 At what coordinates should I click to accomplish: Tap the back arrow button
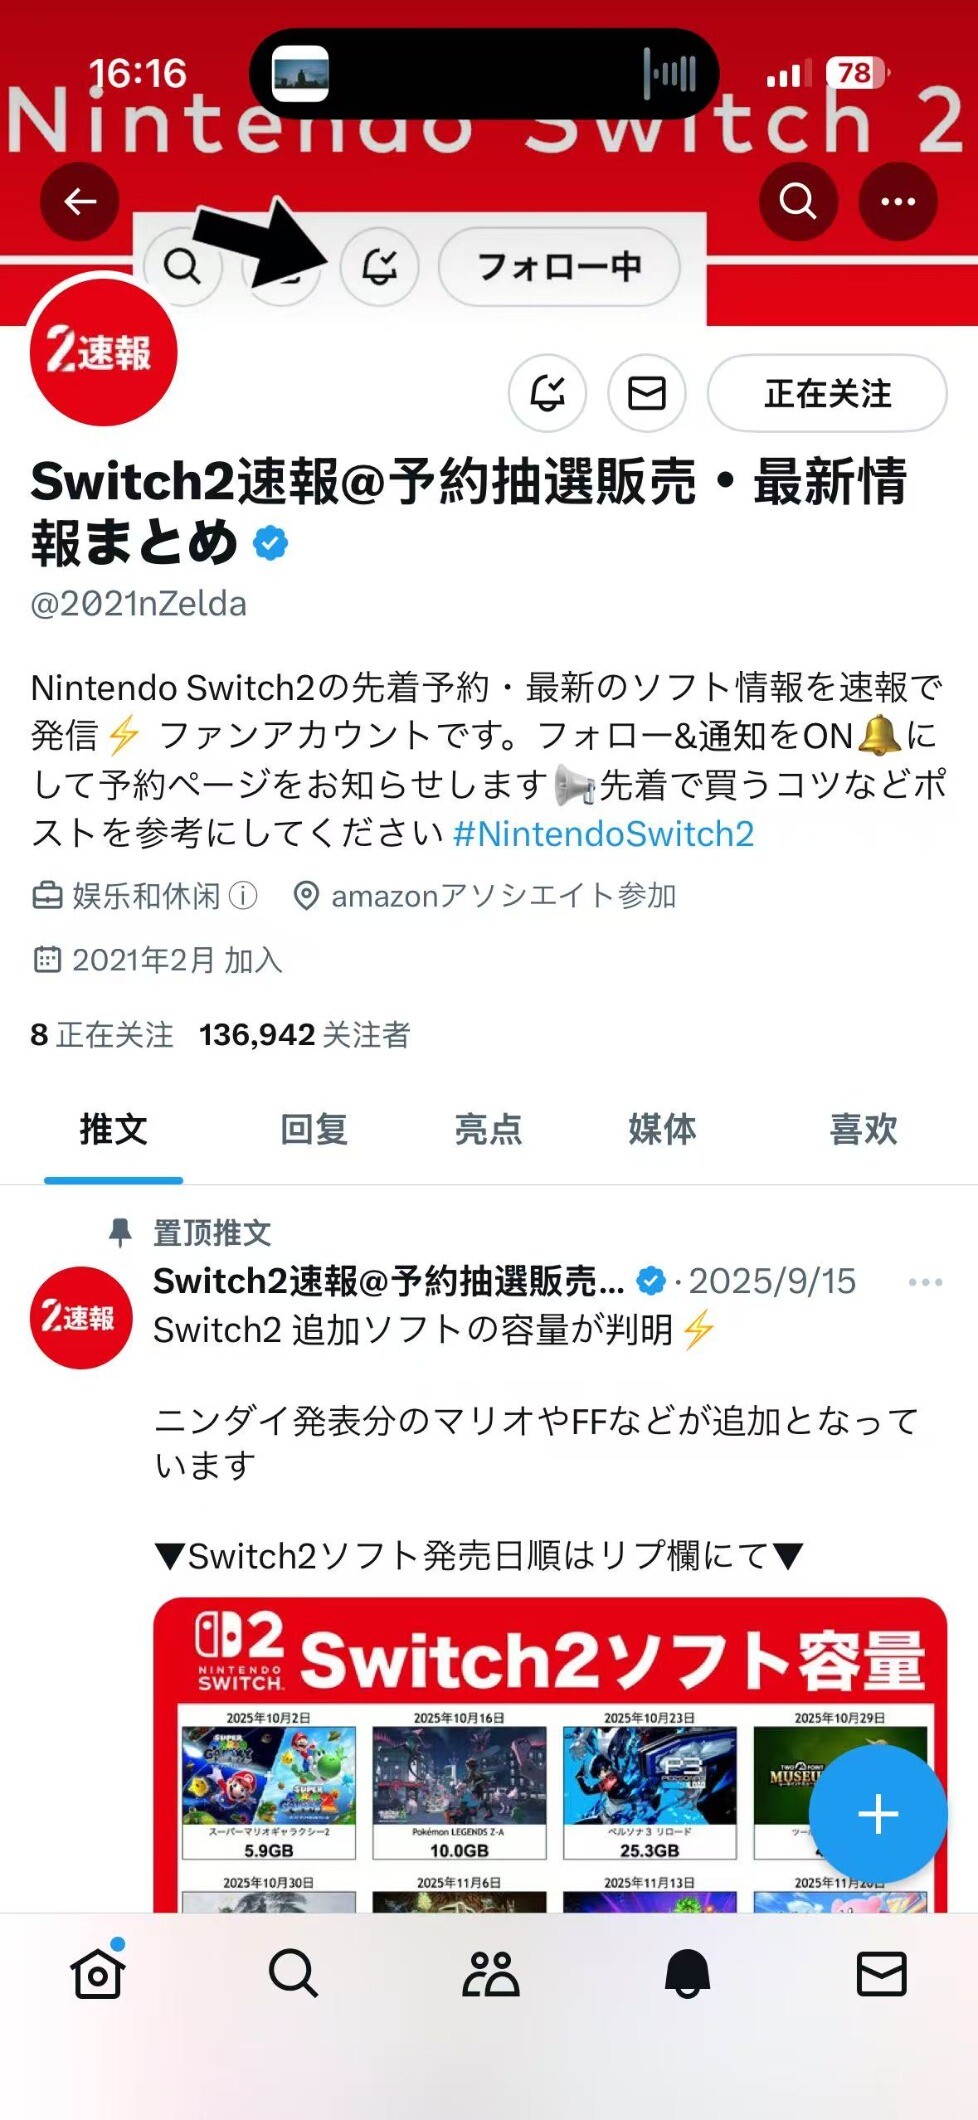pos(80,201)
